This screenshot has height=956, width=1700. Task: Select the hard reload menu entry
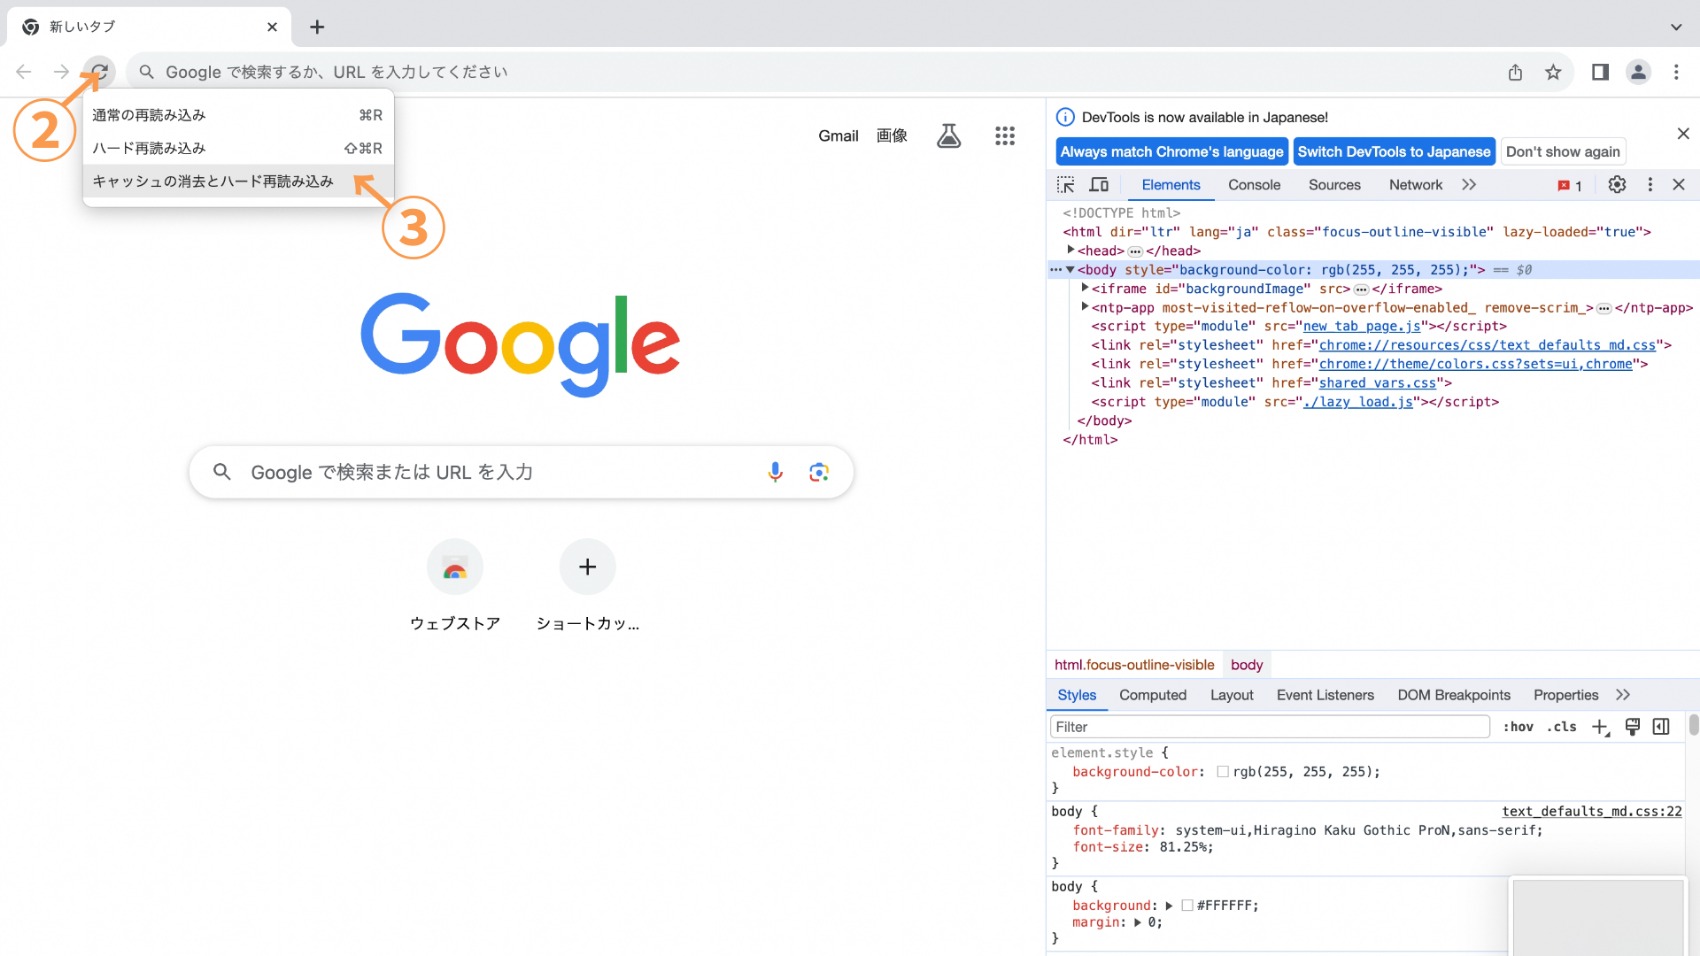click(238, 148)
